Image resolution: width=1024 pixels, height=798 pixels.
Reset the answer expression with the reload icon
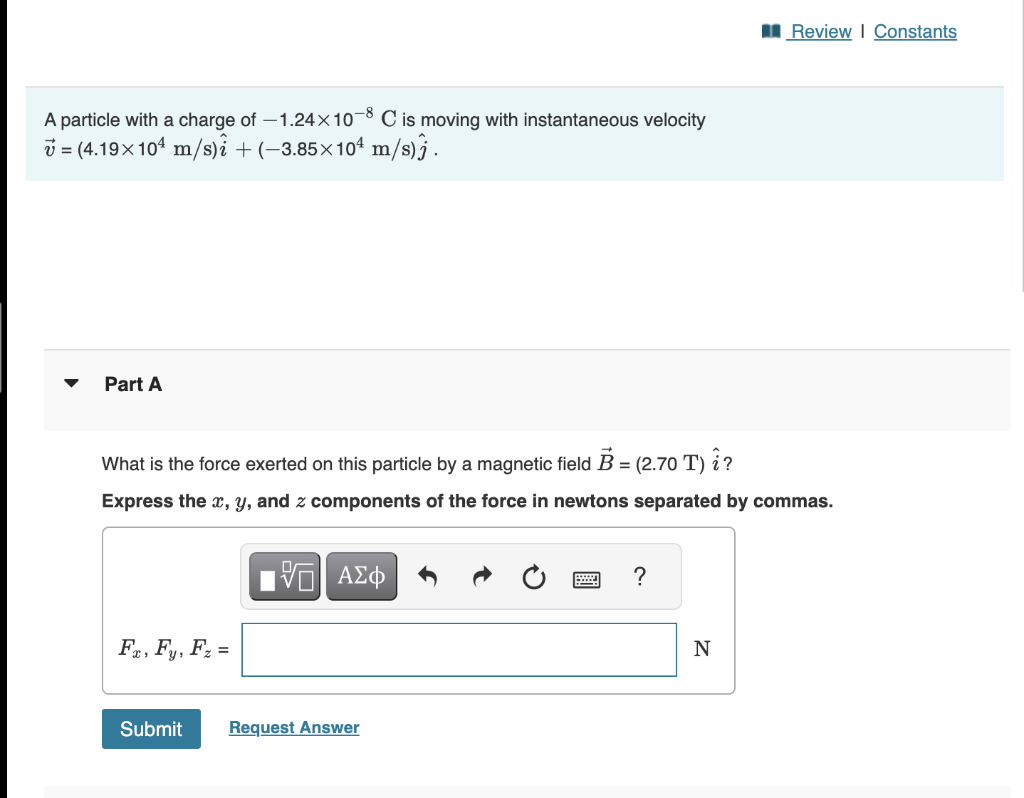coord(533,576)
